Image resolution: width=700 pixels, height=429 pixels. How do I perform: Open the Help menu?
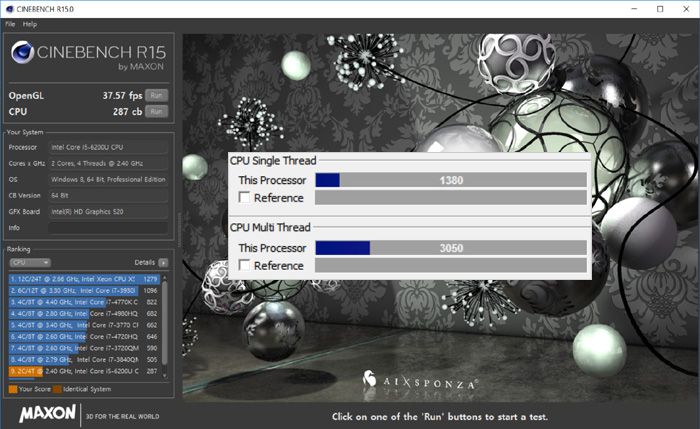30,23
